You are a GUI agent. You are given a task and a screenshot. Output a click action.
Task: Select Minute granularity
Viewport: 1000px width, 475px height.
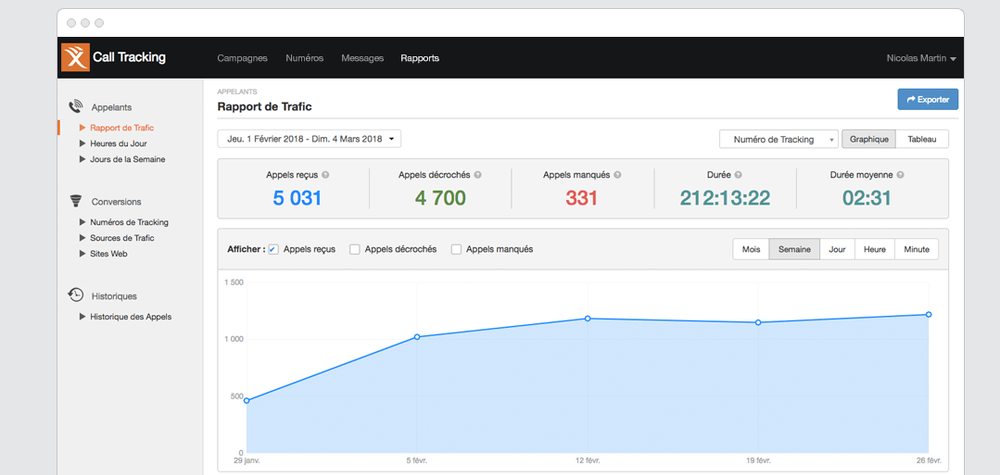(x=916, y=249)
